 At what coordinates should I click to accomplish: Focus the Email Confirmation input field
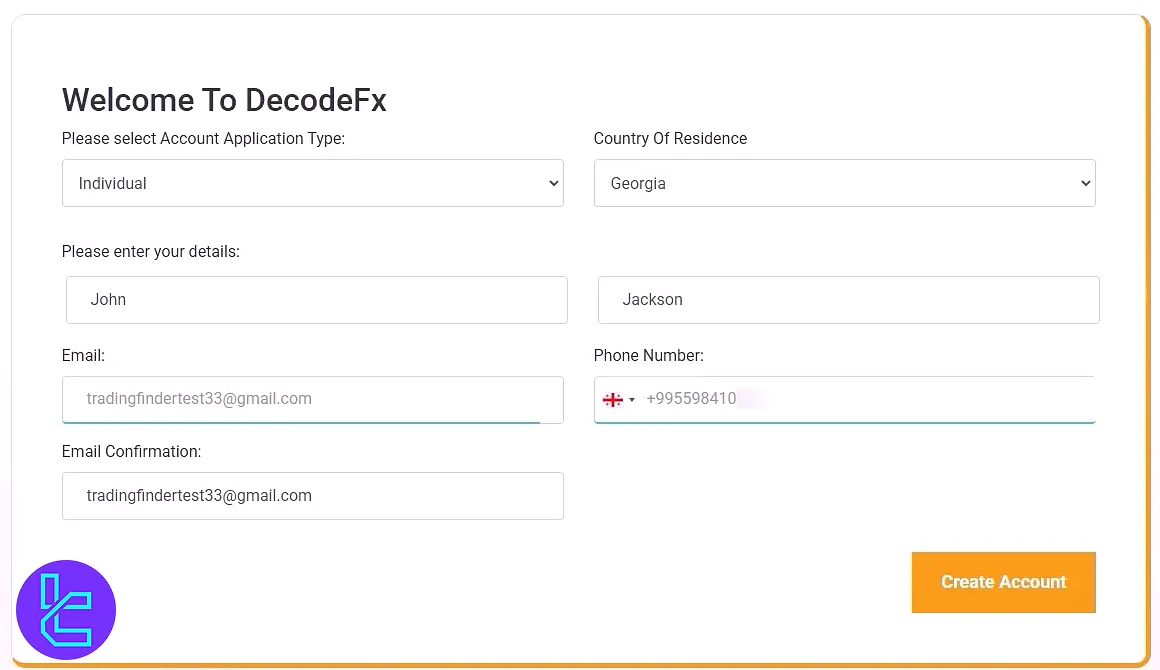312,495
